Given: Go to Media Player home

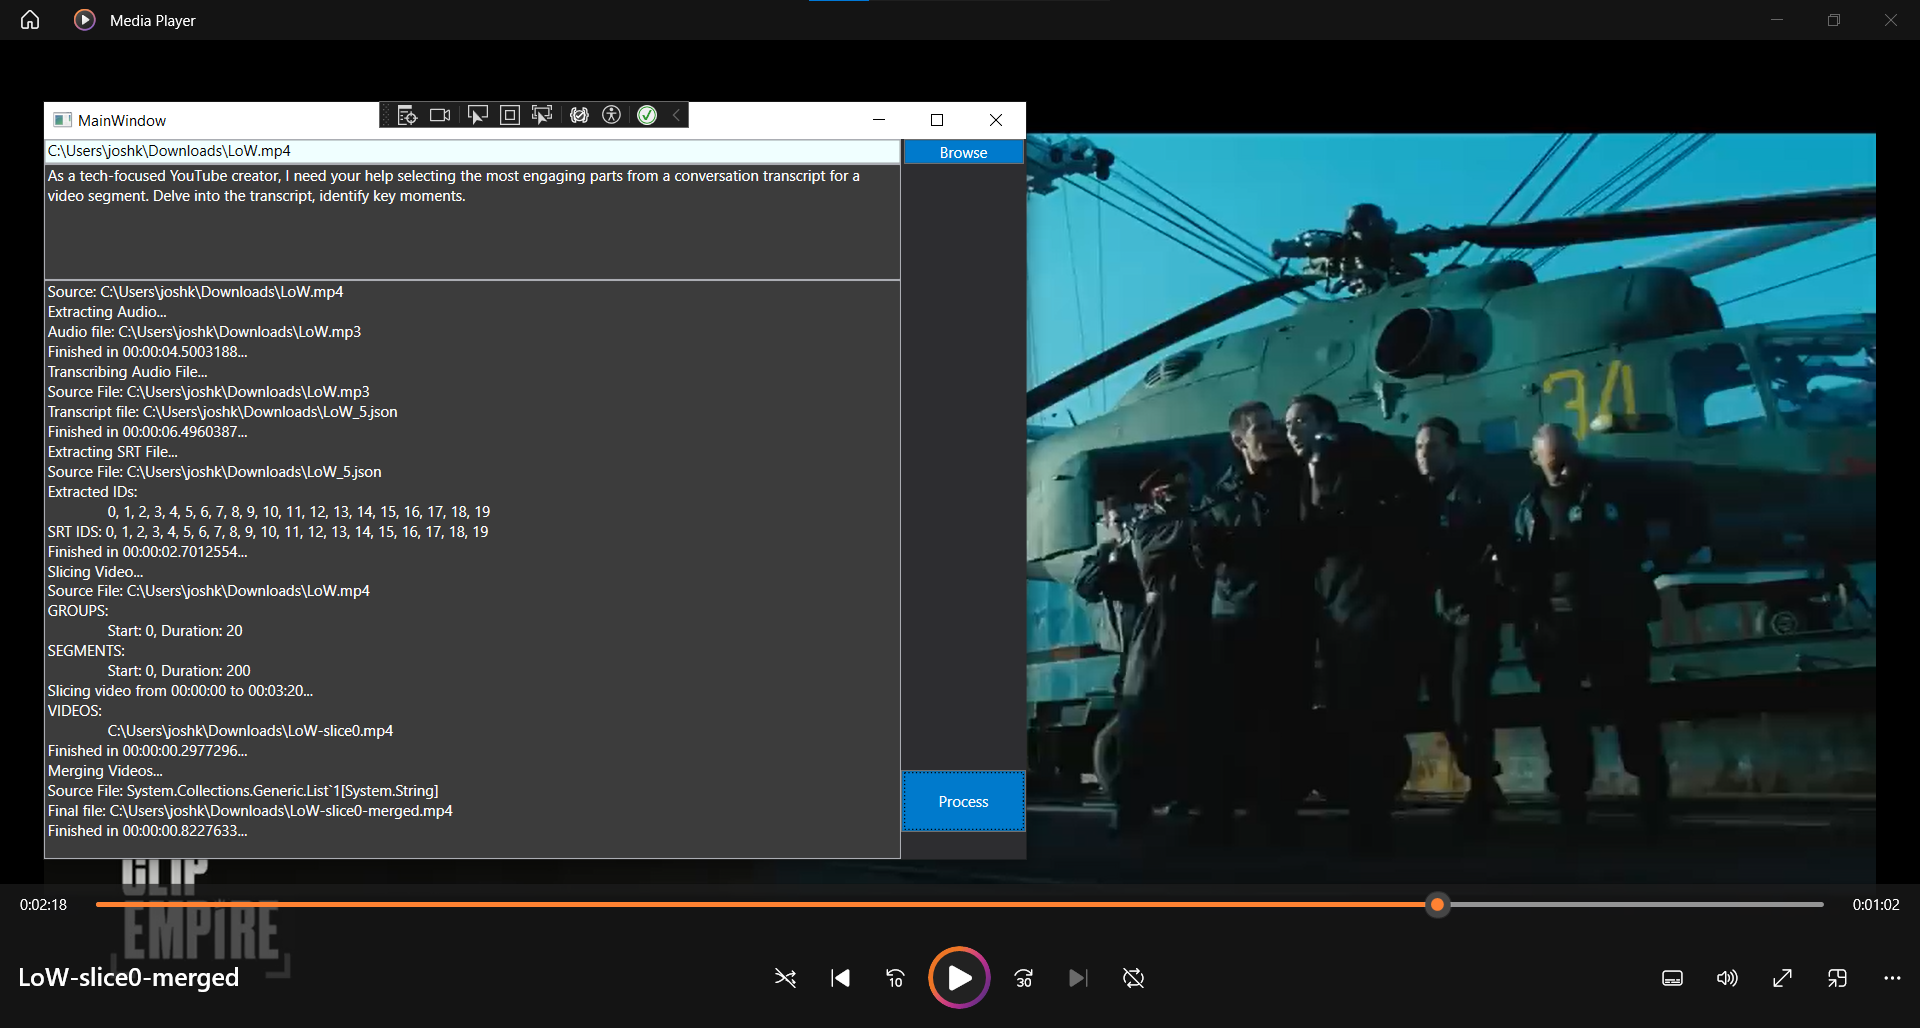Looking at the screenshot, I should pos(30,20).
